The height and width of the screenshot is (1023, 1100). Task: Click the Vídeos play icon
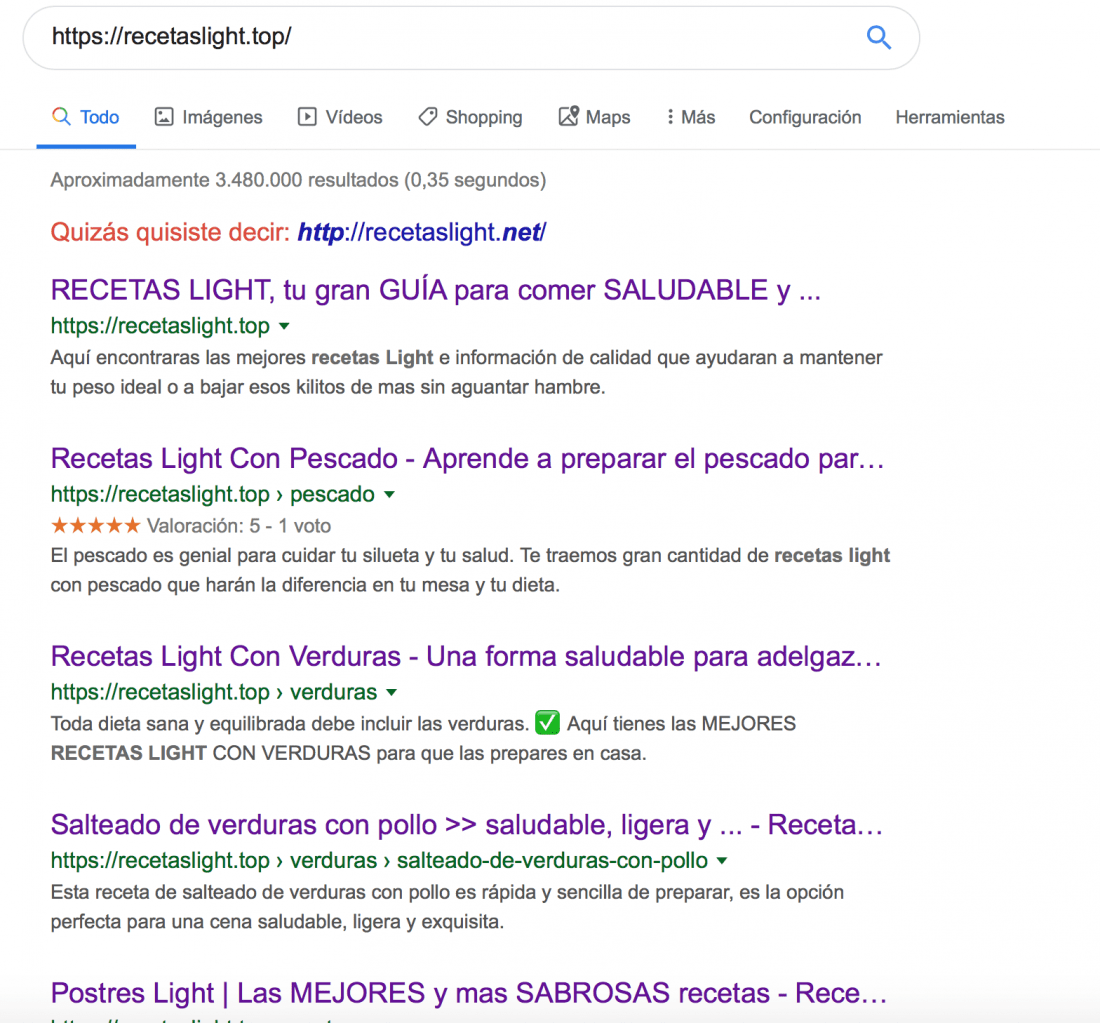307,116
